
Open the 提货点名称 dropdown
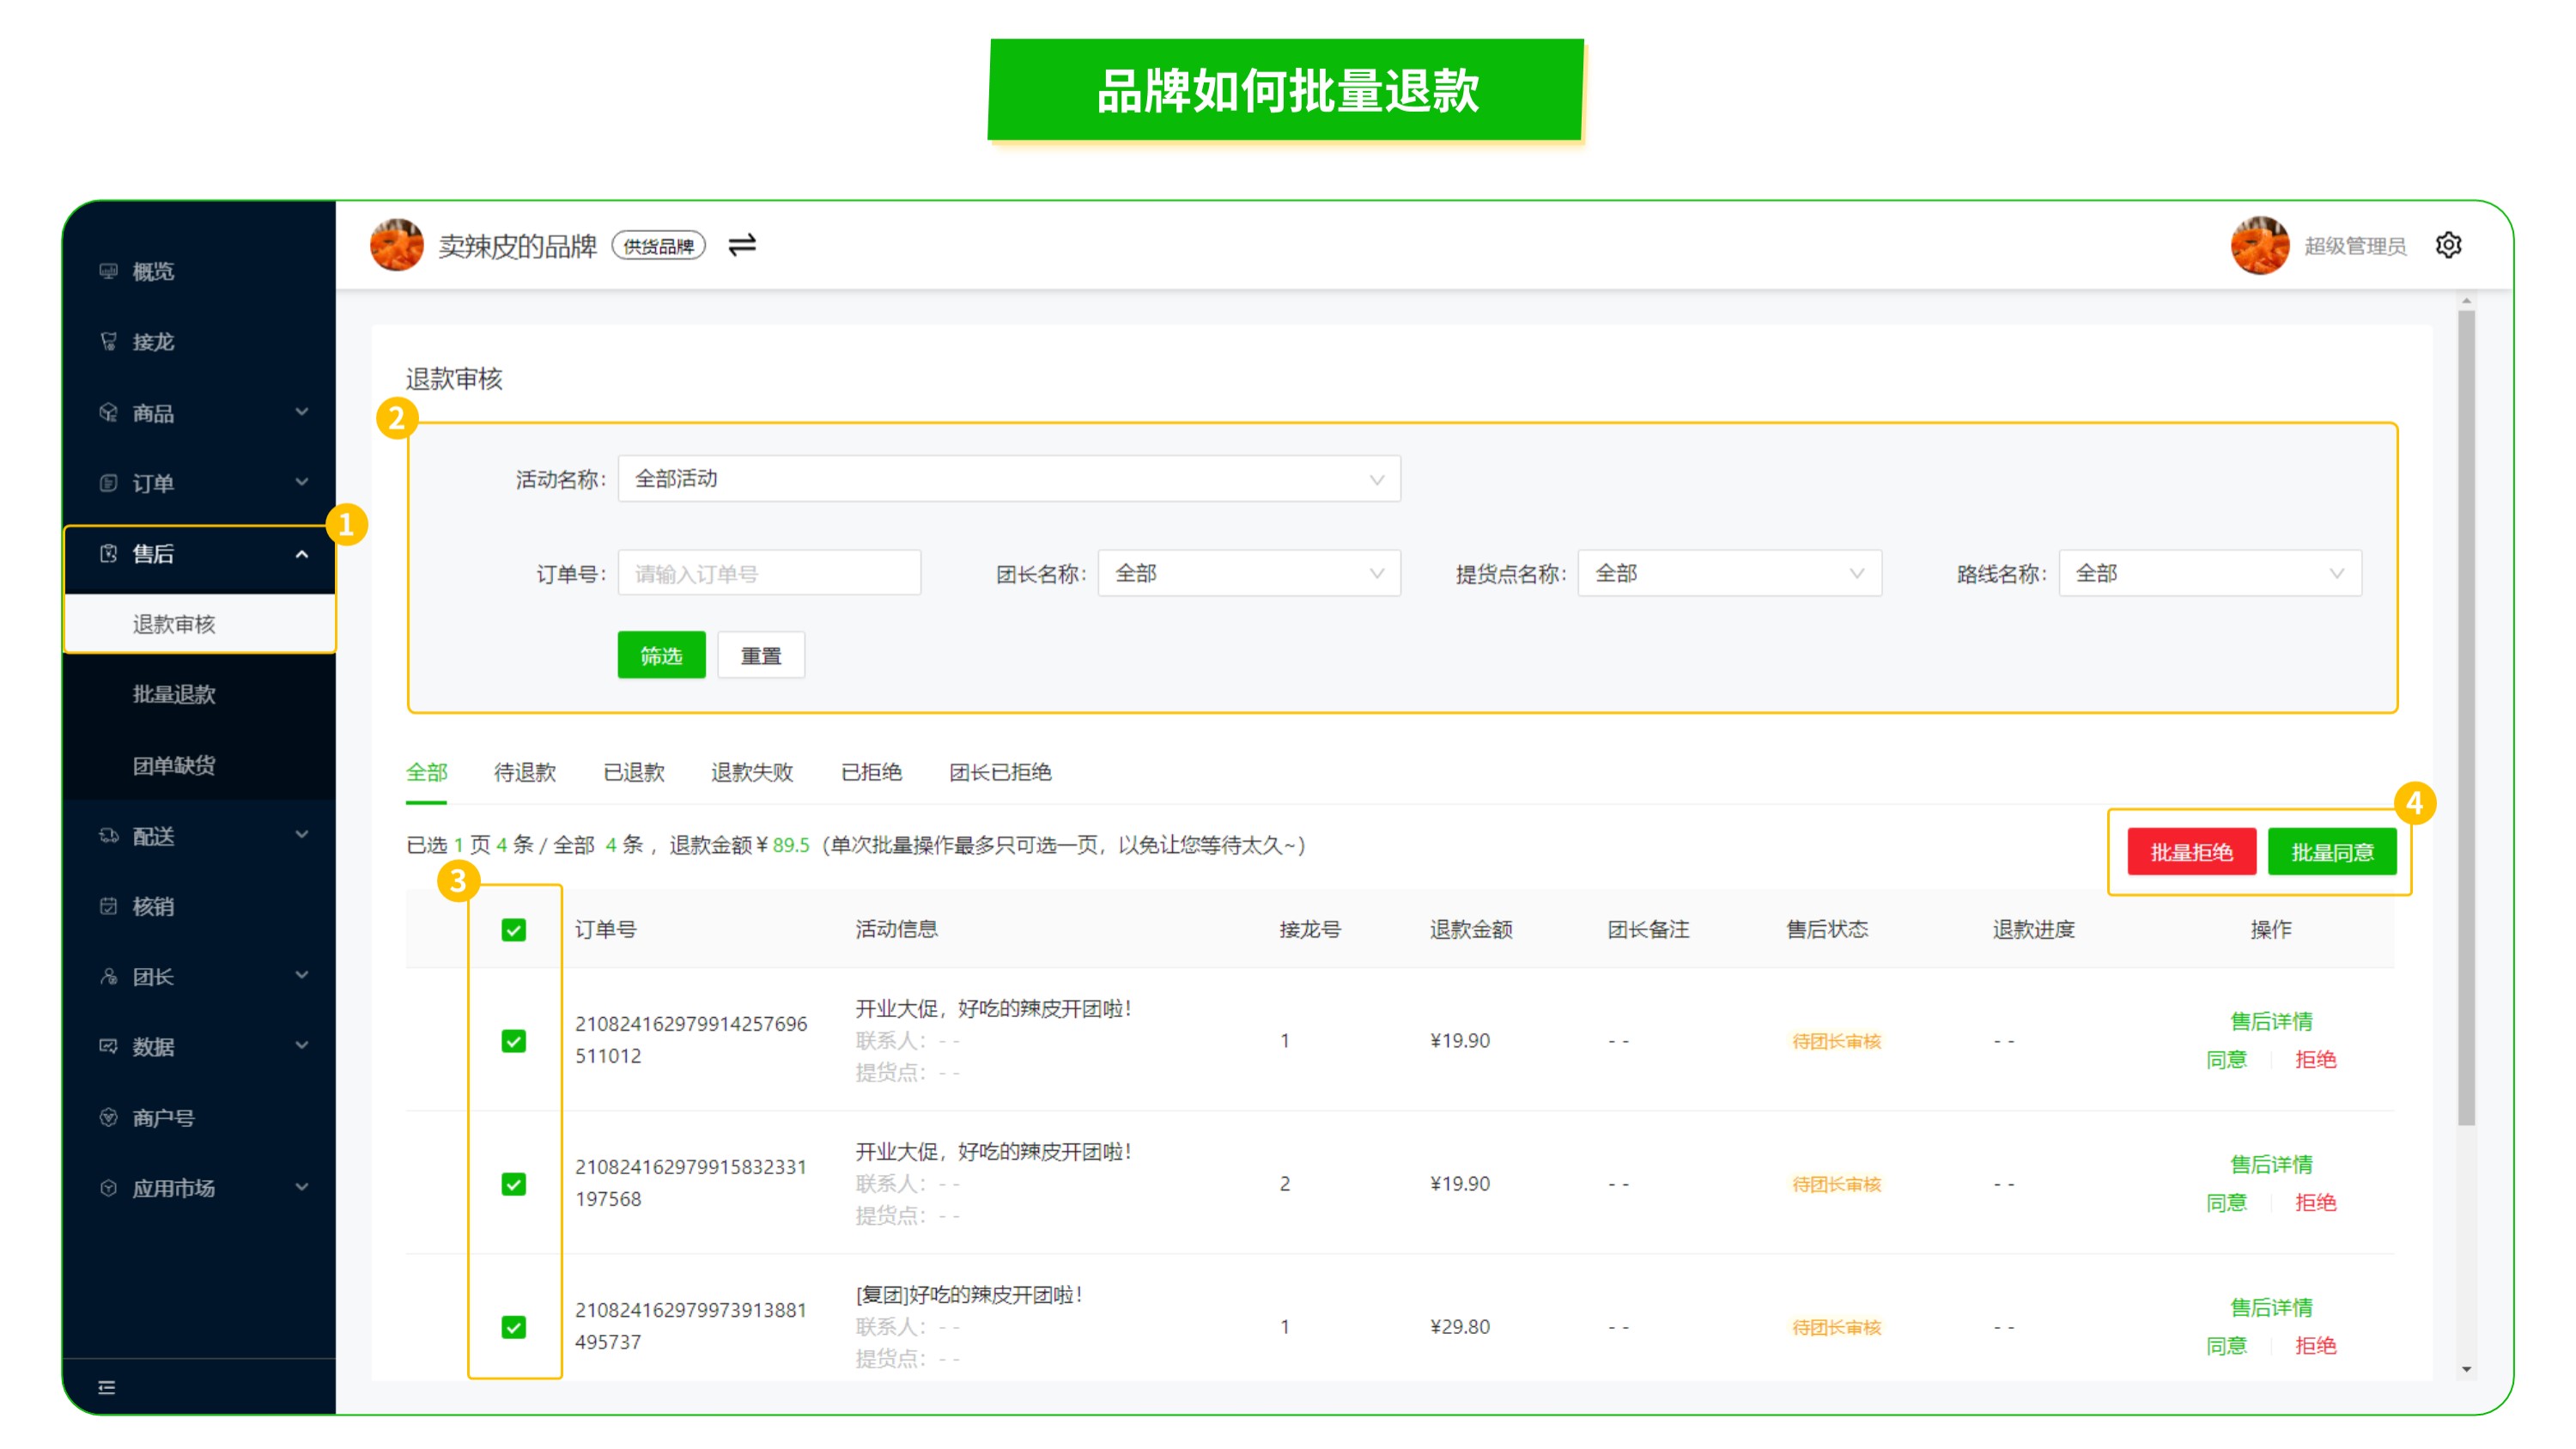(x=1729, y=573)
